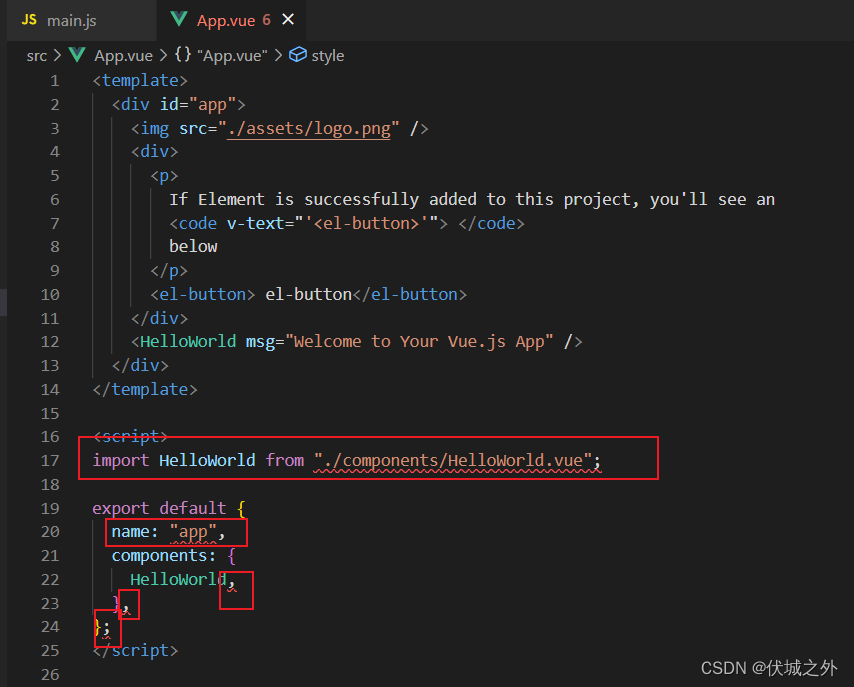The image size is (854, 687).
Task: Click the export default statement
Action: click(159, 508)
